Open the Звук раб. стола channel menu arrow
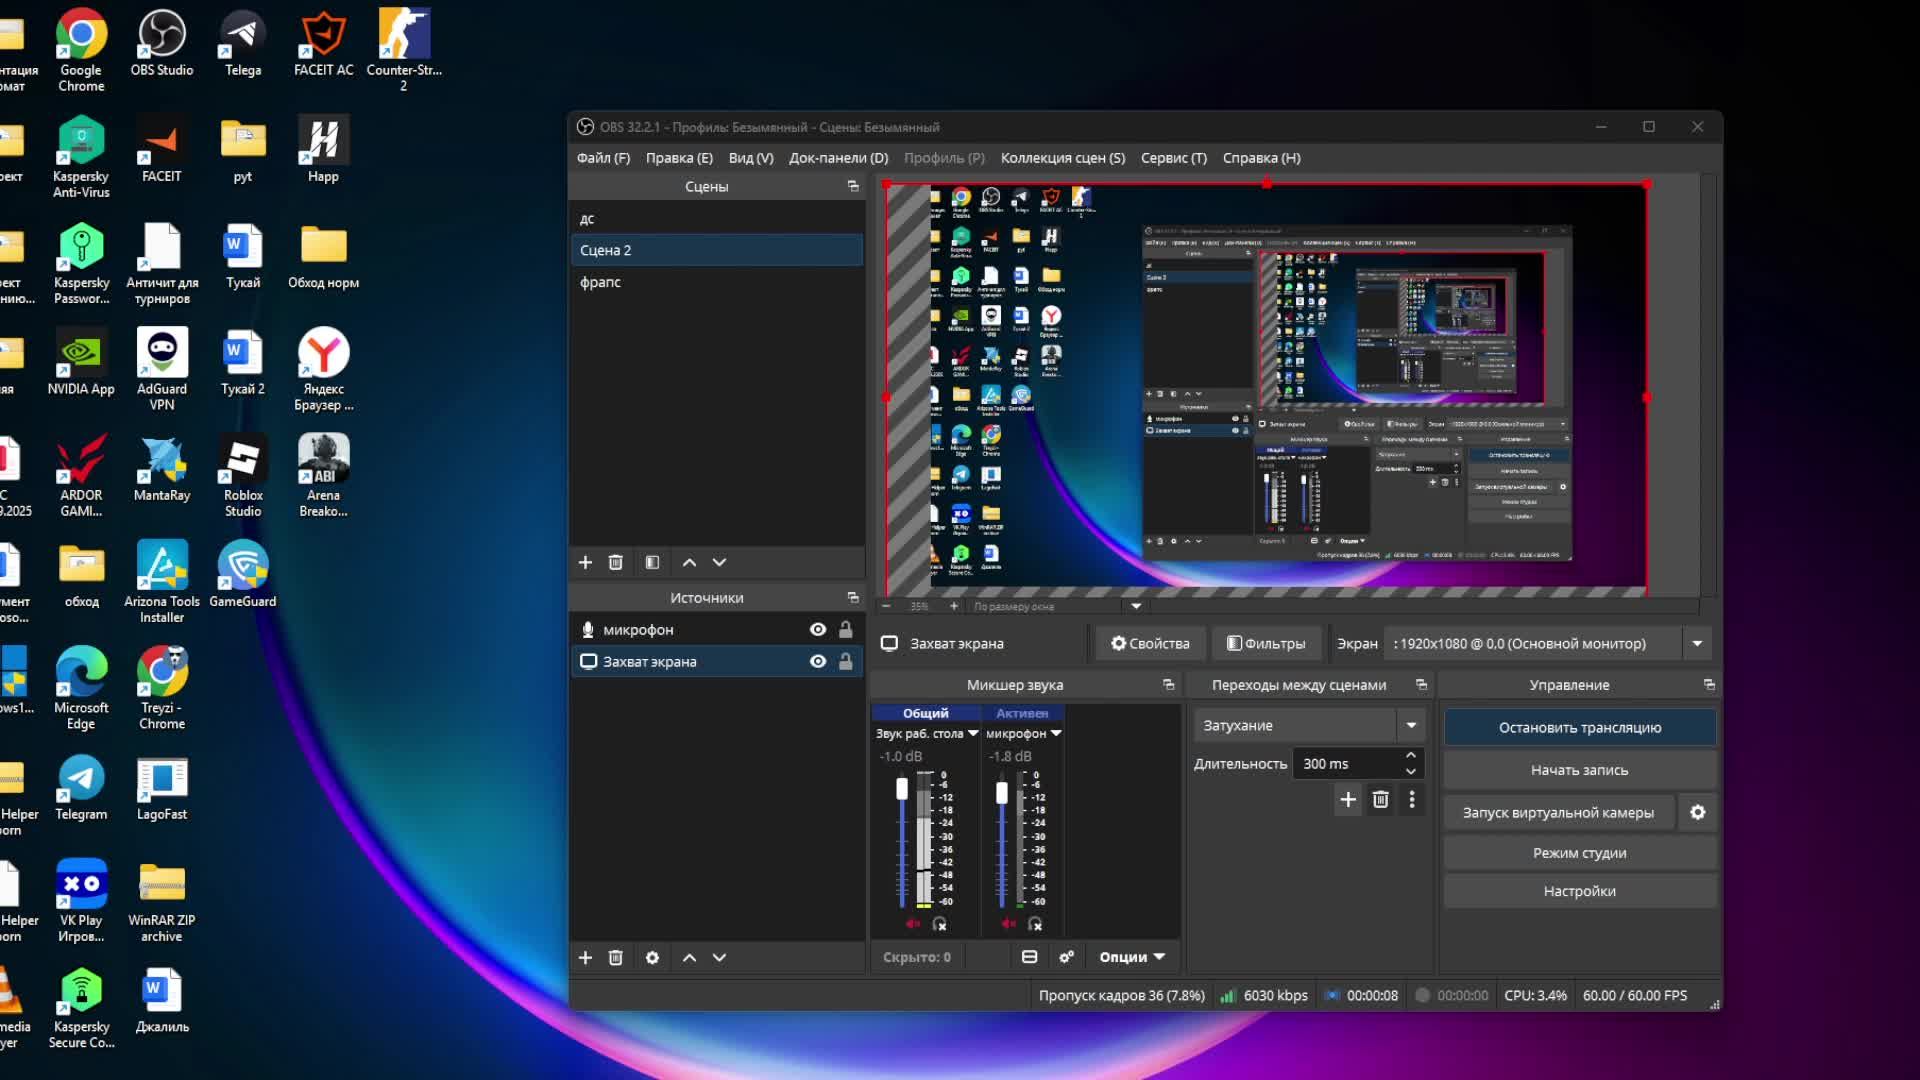 pyautogui.click(x=973, y=733)
